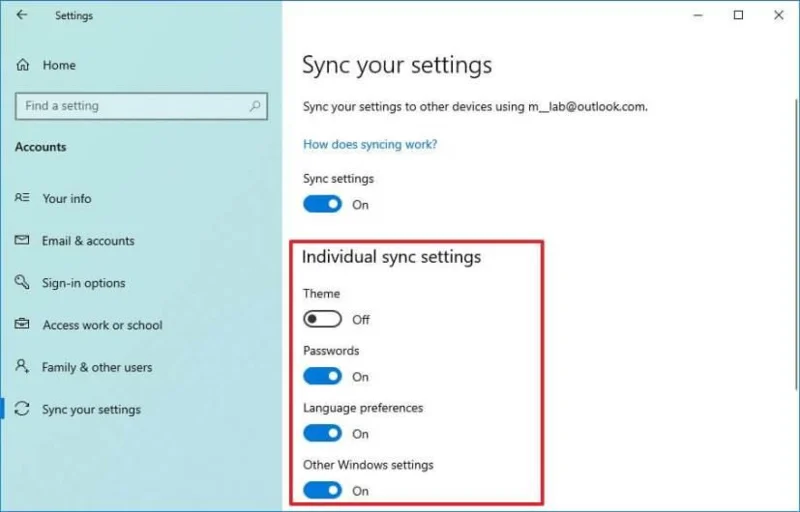Open How does syncing work link
Image resolution: width=800 pixels, height=512 pixels.
(x=370, y=144)
